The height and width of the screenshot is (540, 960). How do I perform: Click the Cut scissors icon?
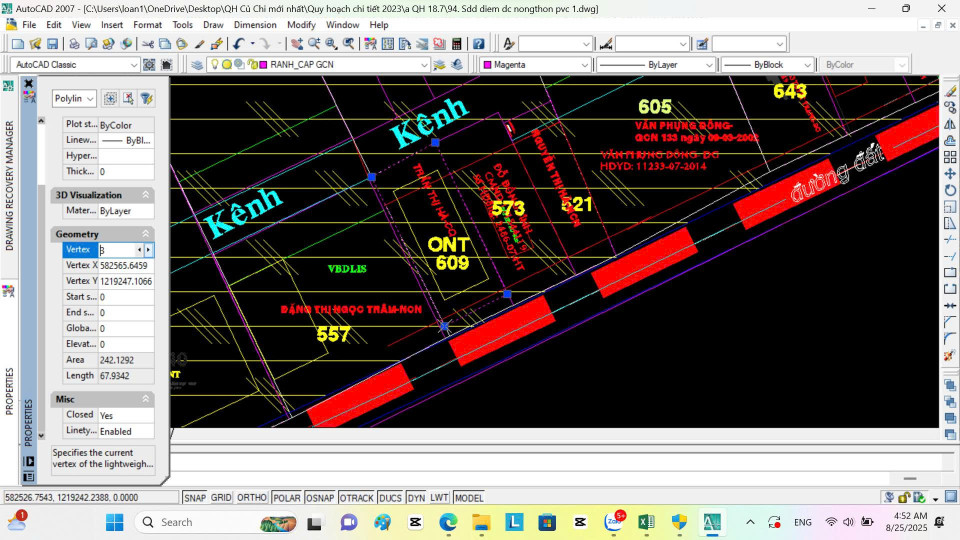coord(148,44)
